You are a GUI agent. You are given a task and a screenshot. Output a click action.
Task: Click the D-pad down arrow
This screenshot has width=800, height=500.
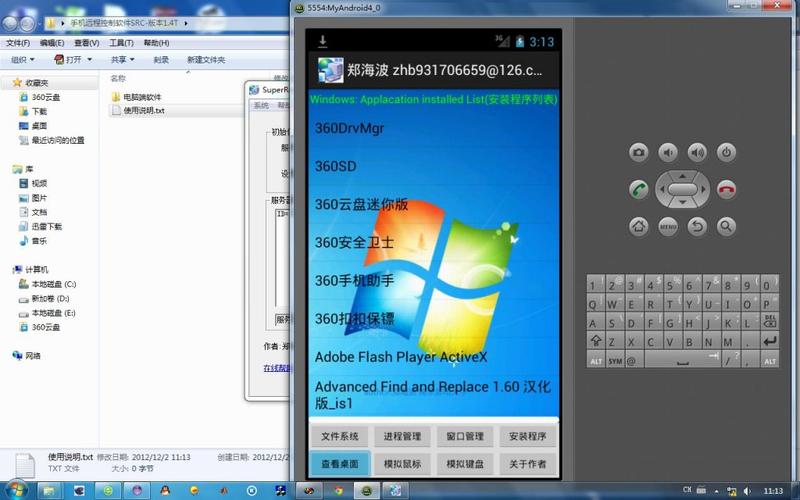click(x=682, y=203)
